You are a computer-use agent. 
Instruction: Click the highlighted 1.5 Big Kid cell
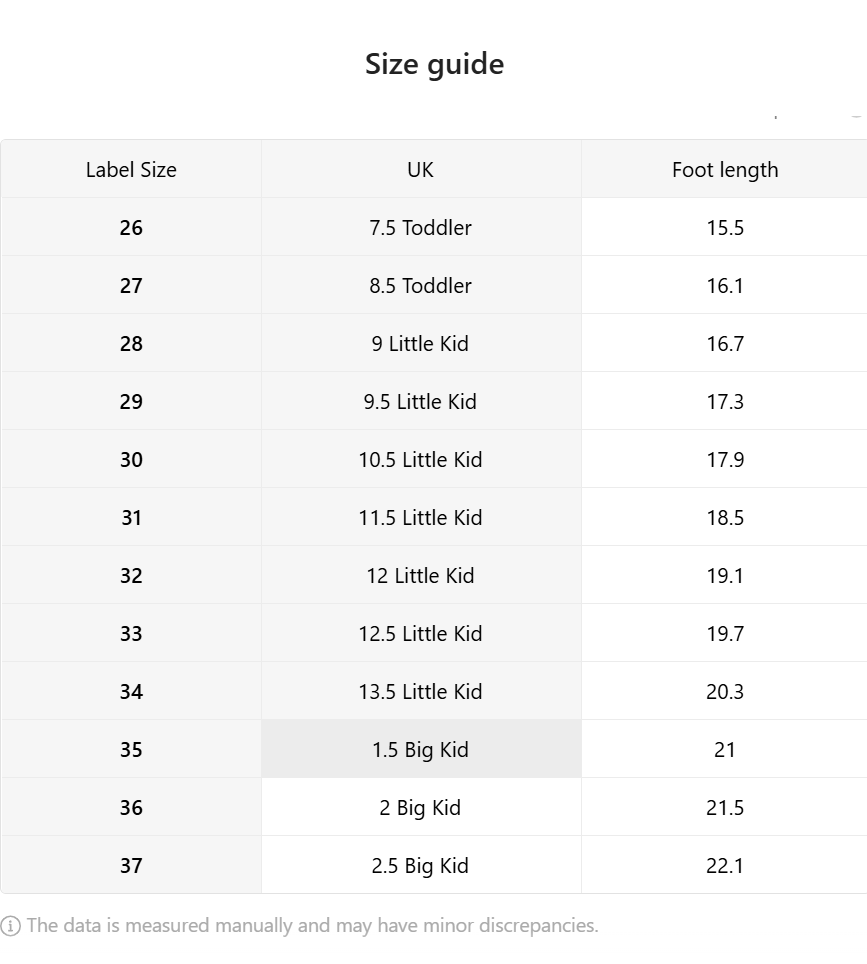tap(421, 749)
